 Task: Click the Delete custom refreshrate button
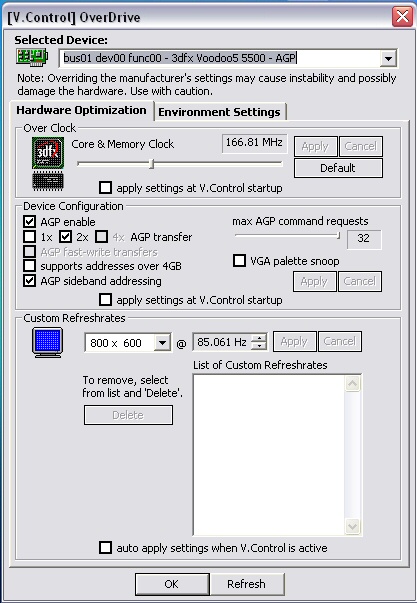(128, 415)
